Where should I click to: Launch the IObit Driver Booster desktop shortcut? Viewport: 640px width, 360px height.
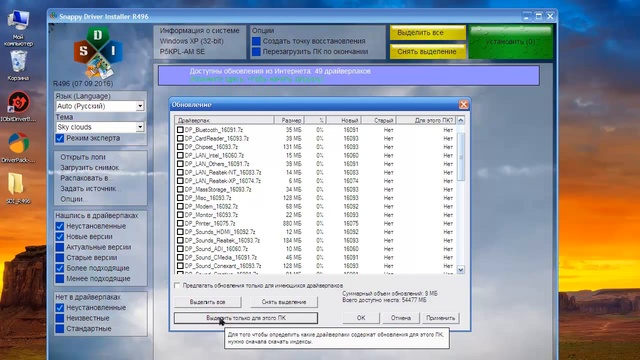18,106
